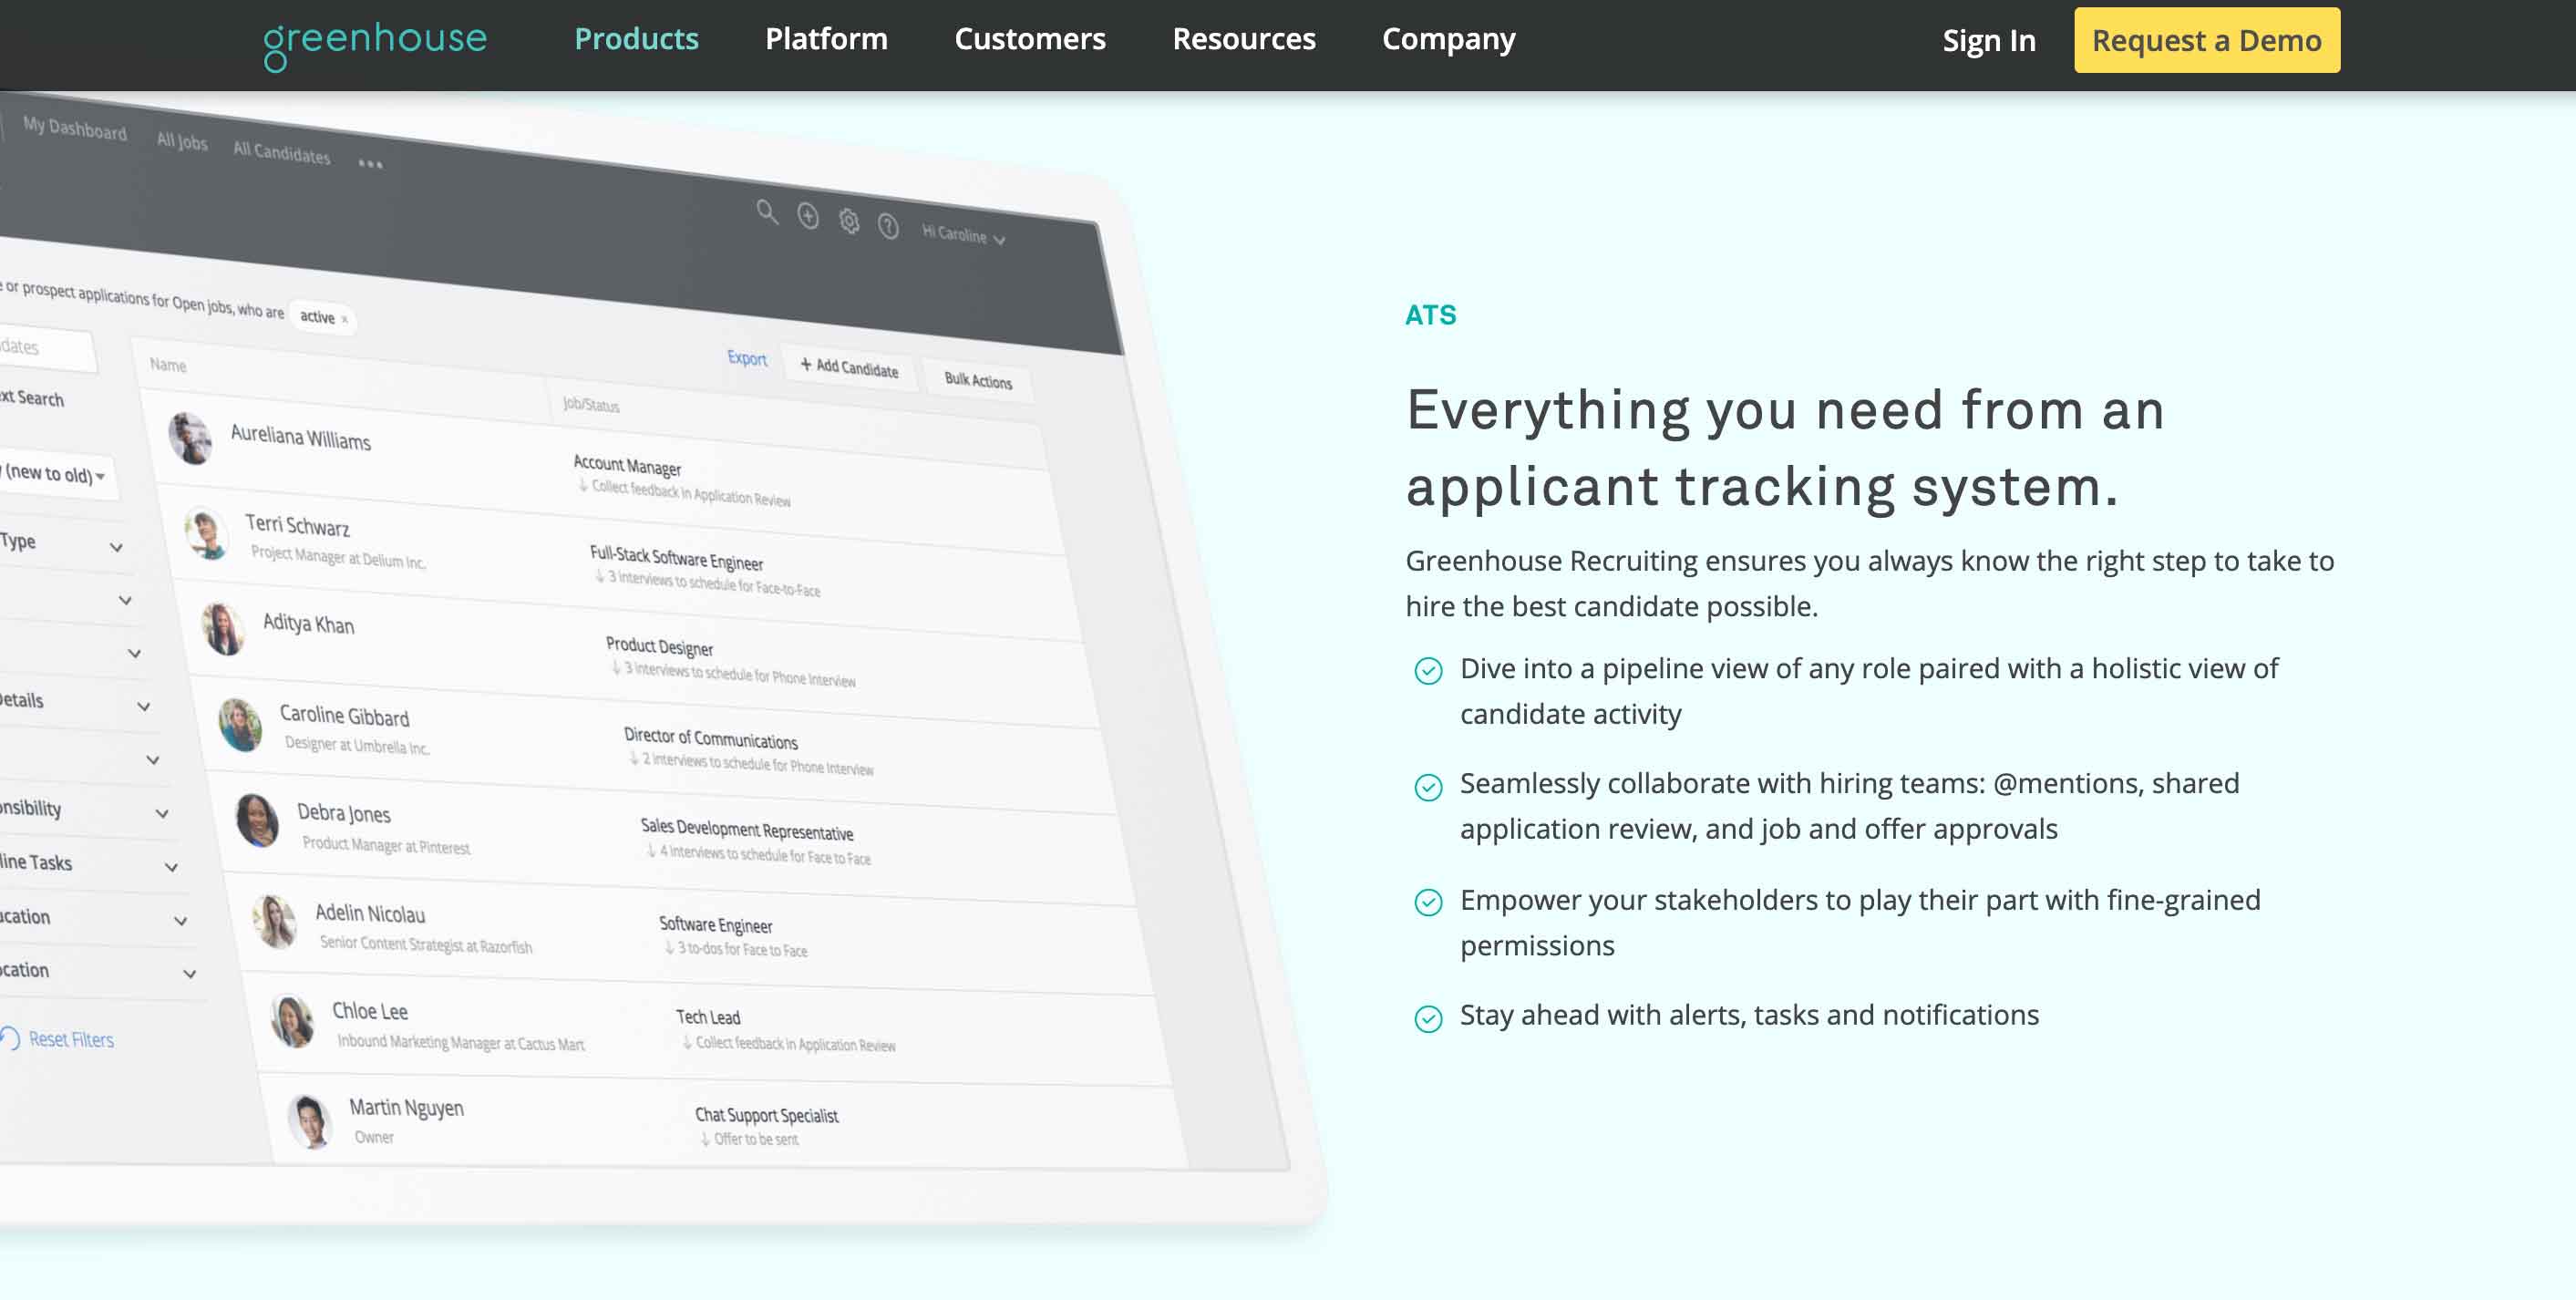The height and width of the screenshot is (1300, 2576).
Task: Open the (new to old) sort dropdown
Action: click(56, 474)
